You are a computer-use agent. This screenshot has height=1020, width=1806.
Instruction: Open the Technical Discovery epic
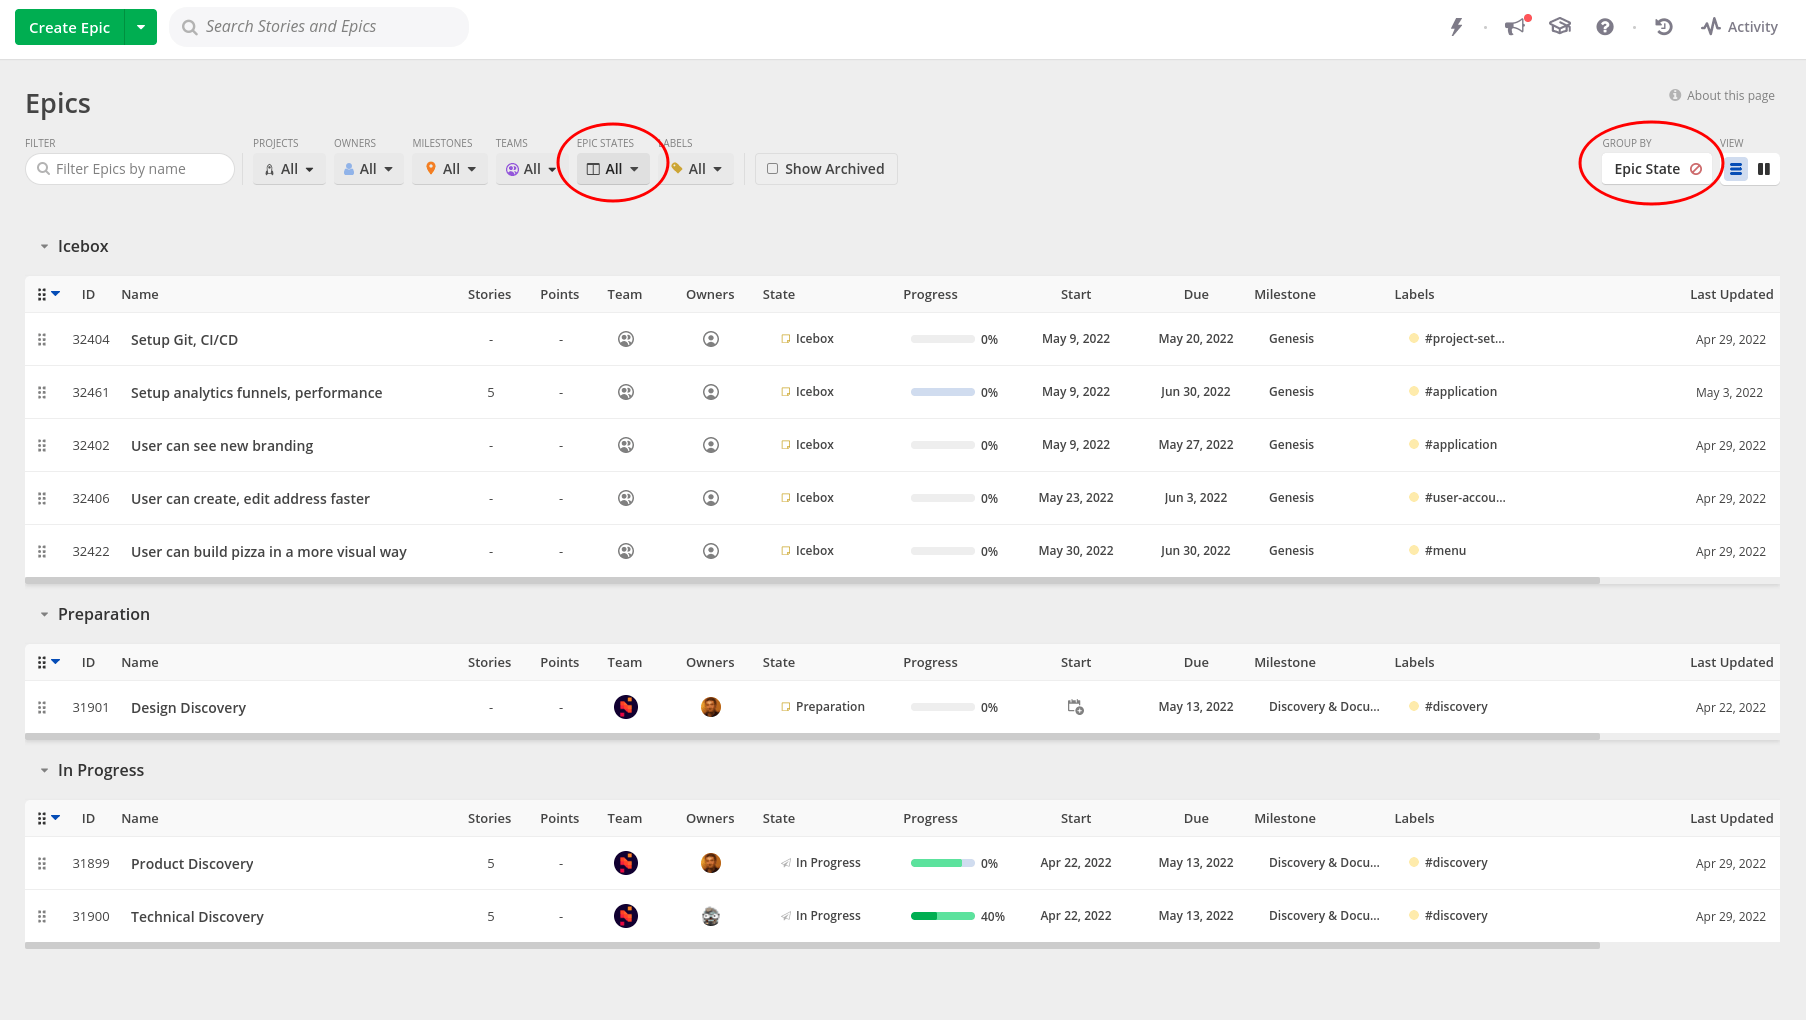(x=197, y=917)
